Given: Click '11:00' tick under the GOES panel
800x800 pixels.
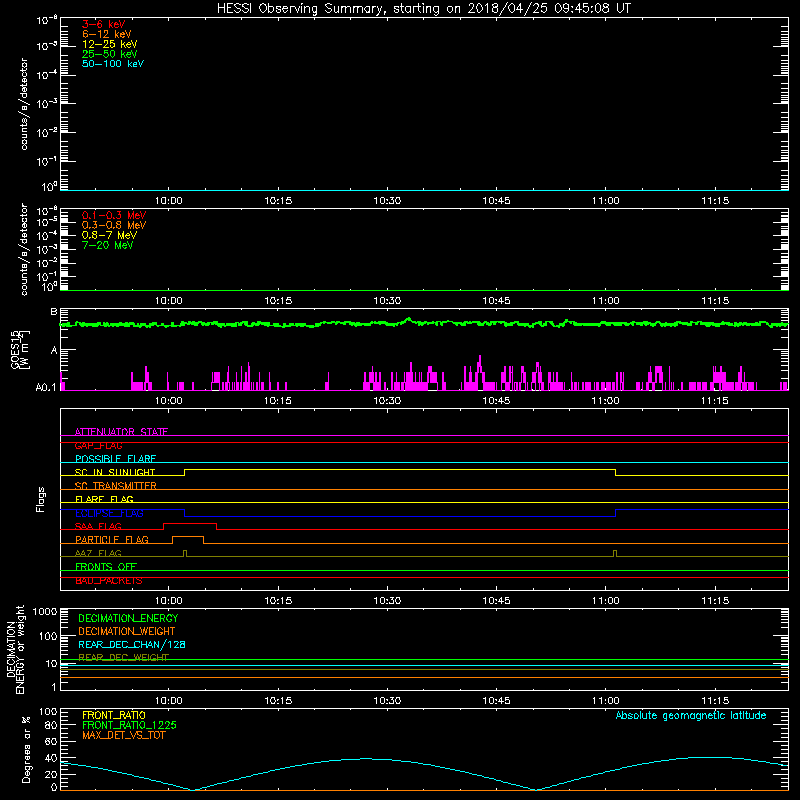Looking at the screenshot, I should [606, 401].
